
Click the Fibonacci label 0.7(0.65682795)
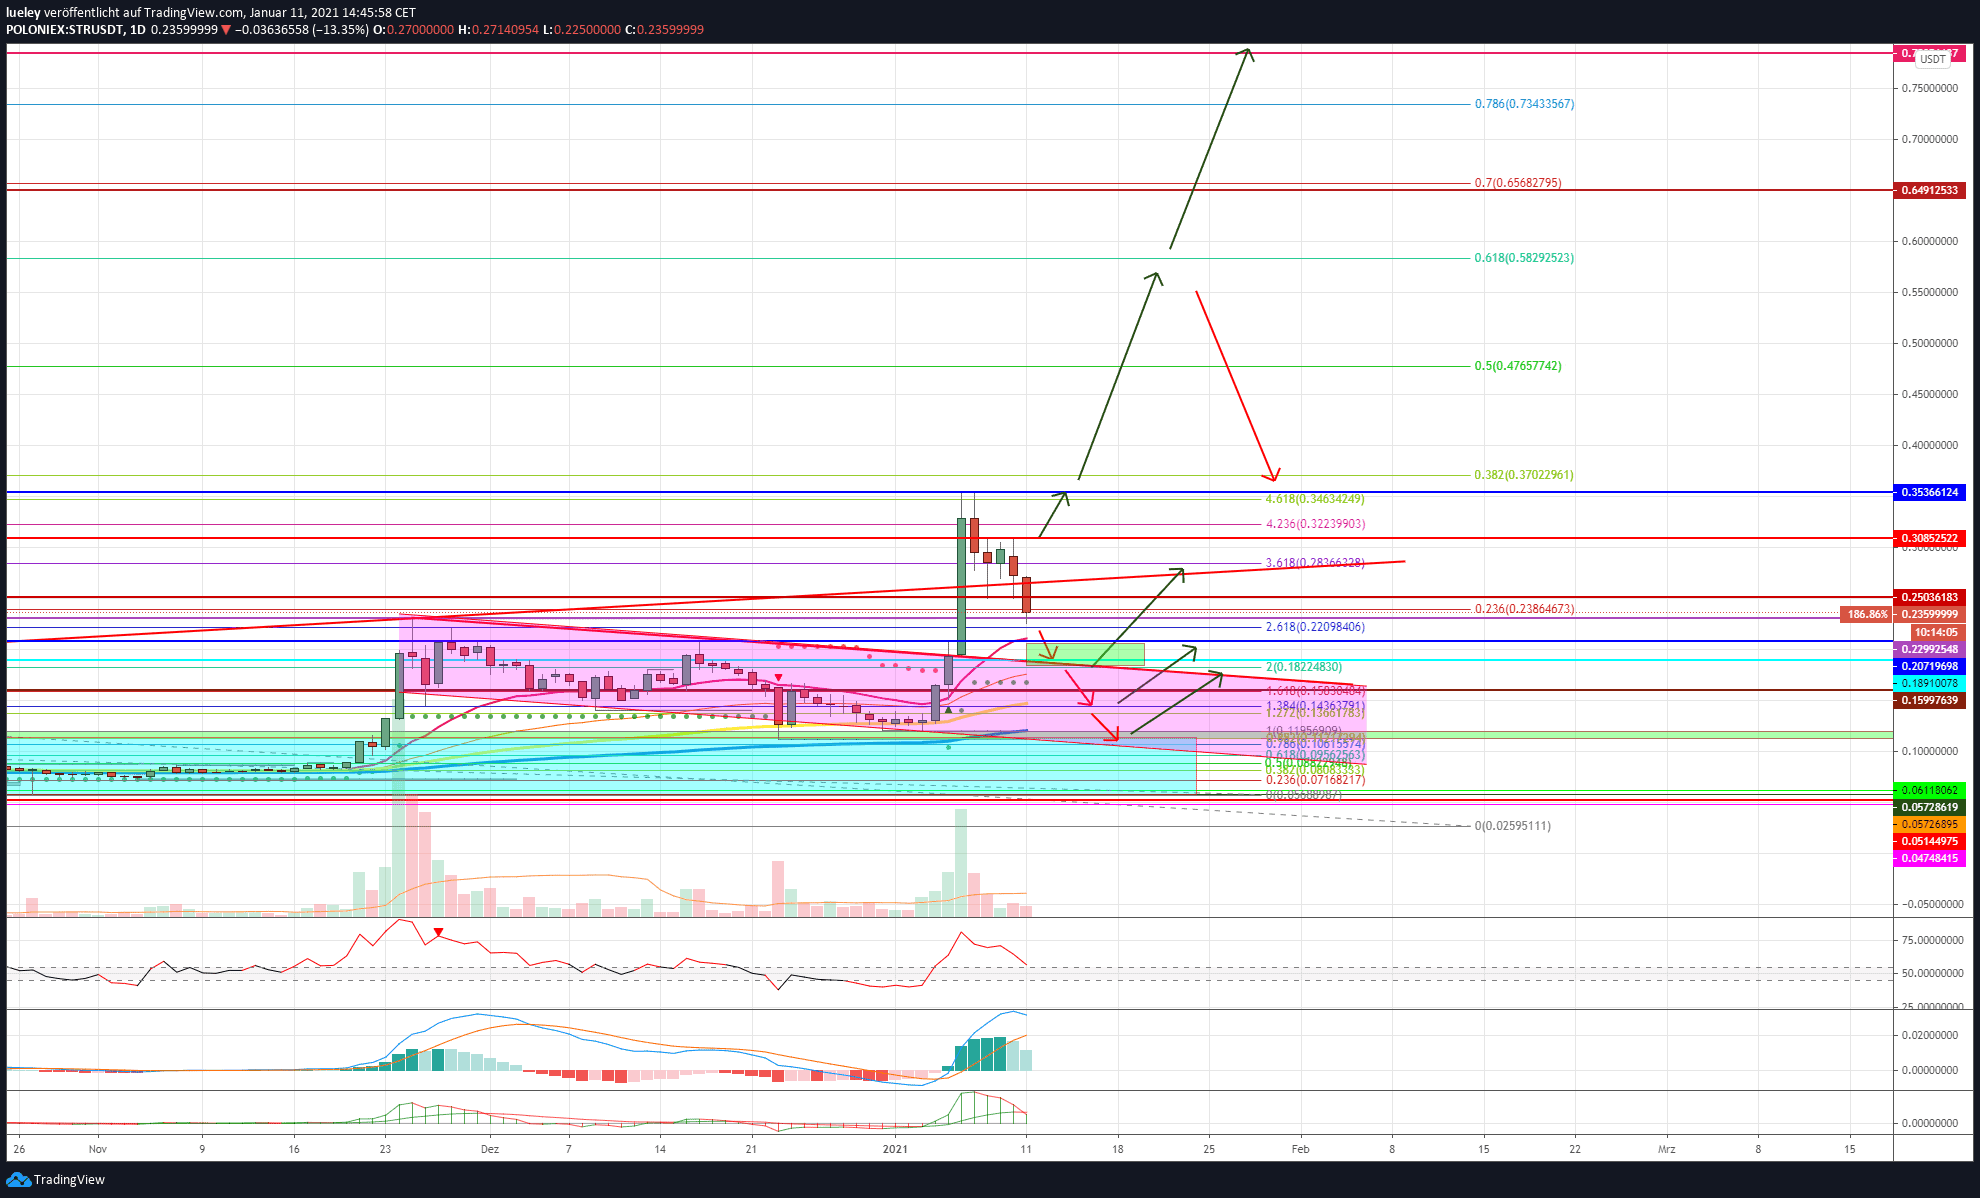click(1518, 183)
